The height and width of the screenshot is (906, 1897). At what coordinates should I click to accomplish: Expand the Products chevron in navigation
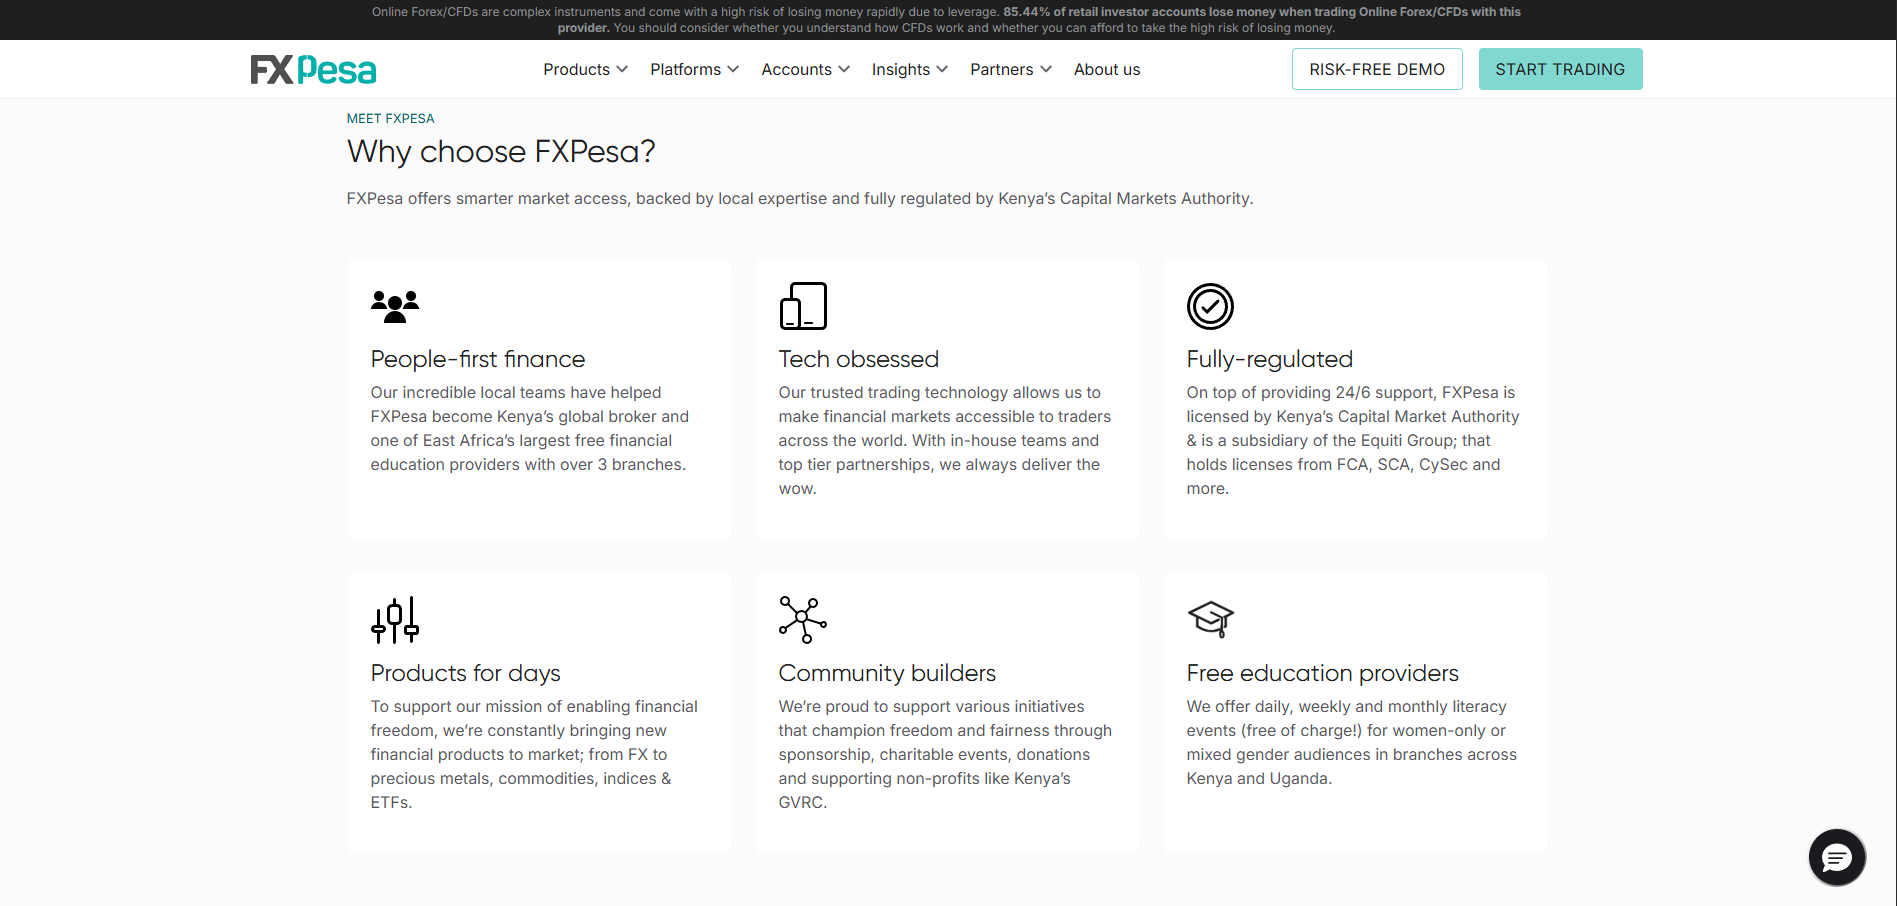pos(622,69)
